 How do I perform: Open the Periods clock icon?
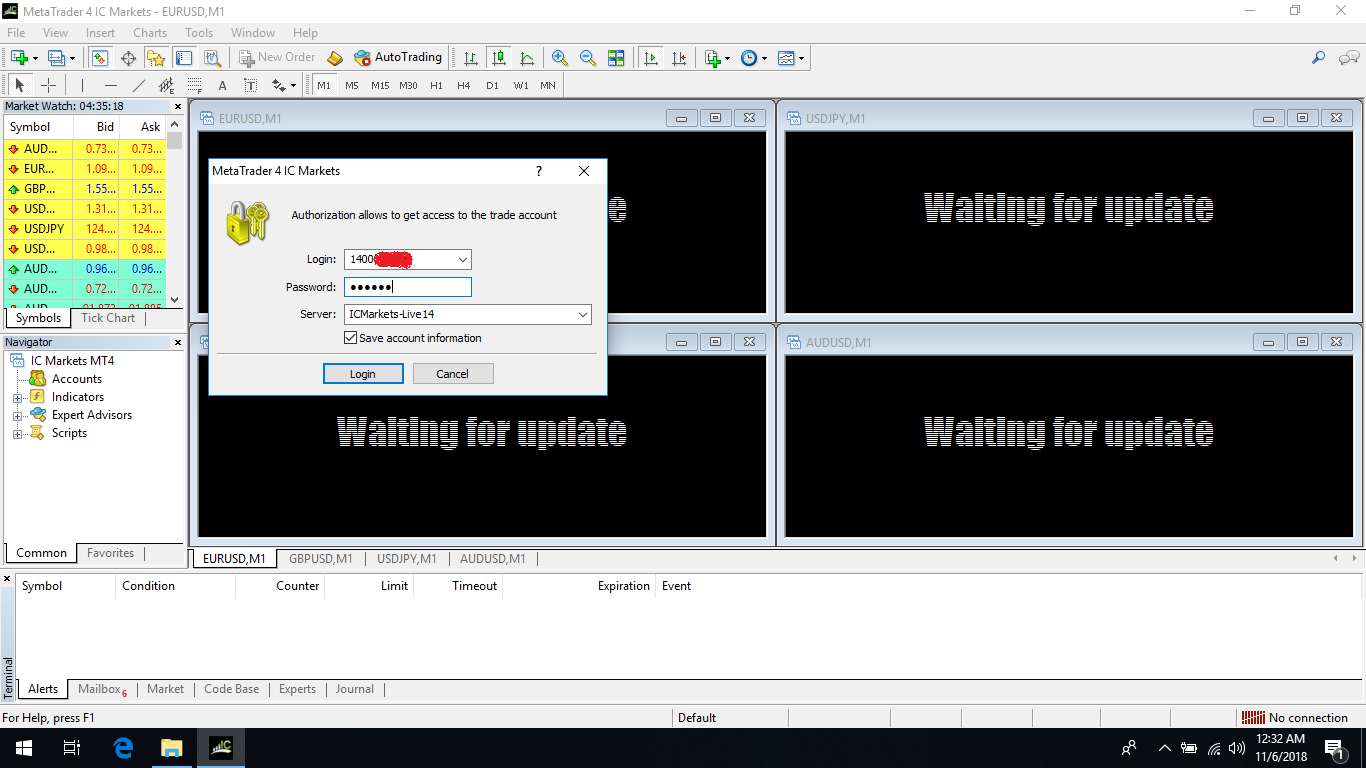pyautogui.click(x=749, y=58)
